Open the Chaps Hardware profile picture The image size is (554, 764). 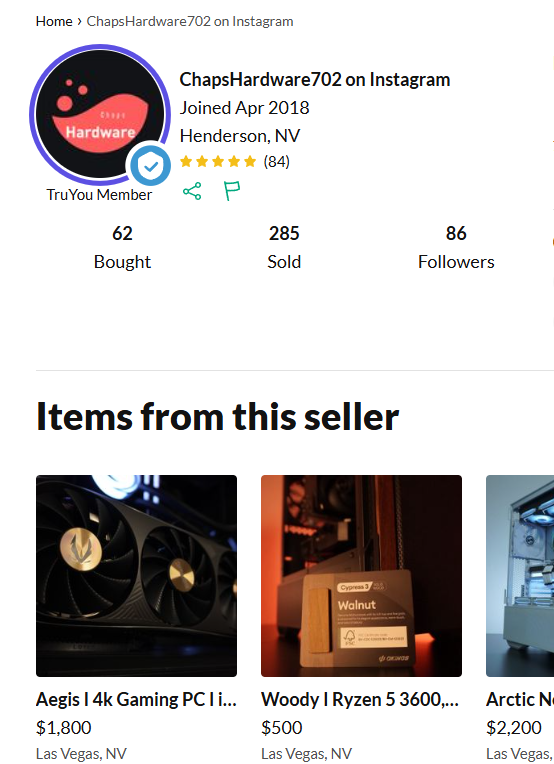100,115
